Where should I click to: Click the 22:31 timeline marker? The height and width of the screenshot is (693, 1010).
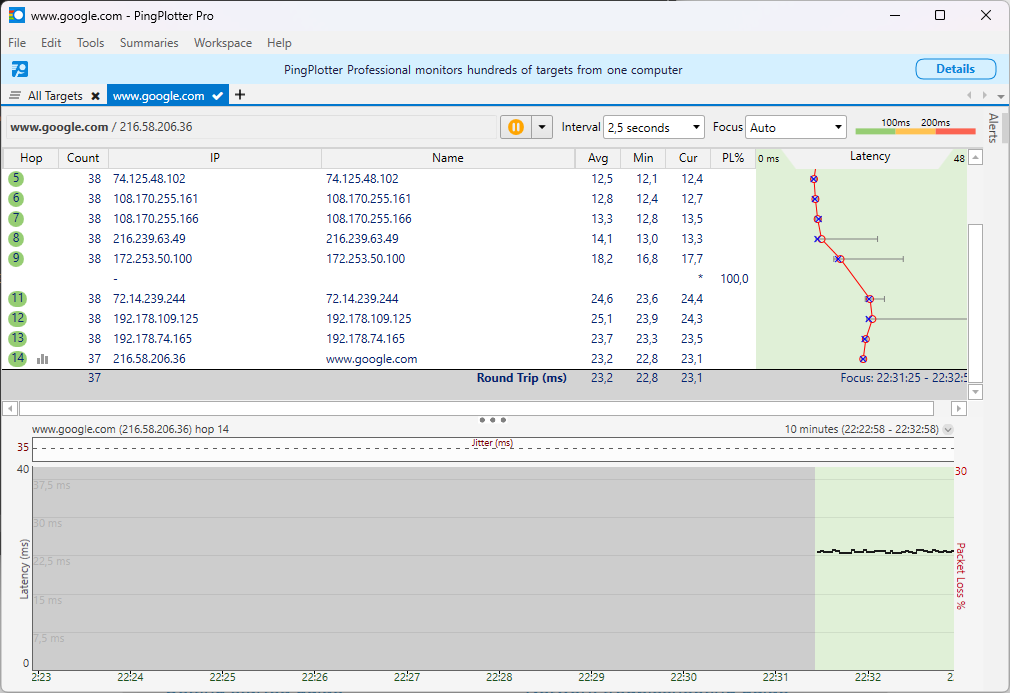point(775,677)
